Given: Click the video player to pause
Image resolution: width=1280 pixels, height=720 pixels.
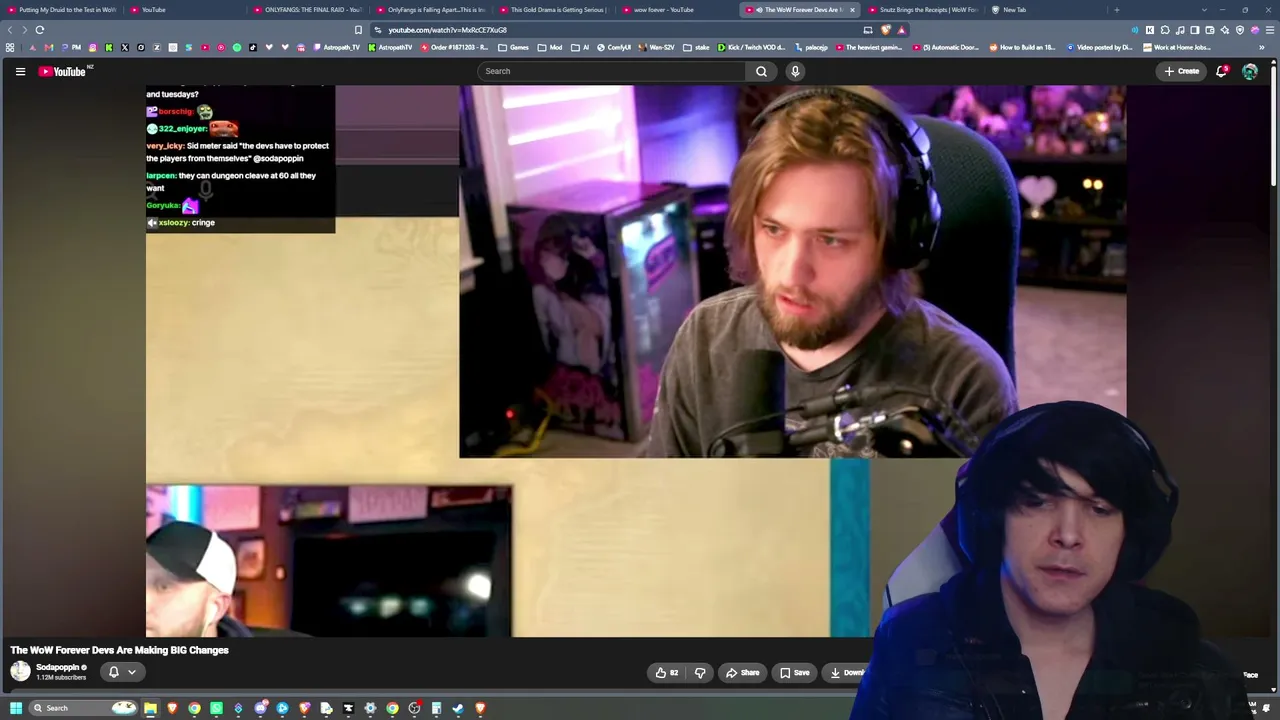Looking at the screenshot, I should pos(636,361).
